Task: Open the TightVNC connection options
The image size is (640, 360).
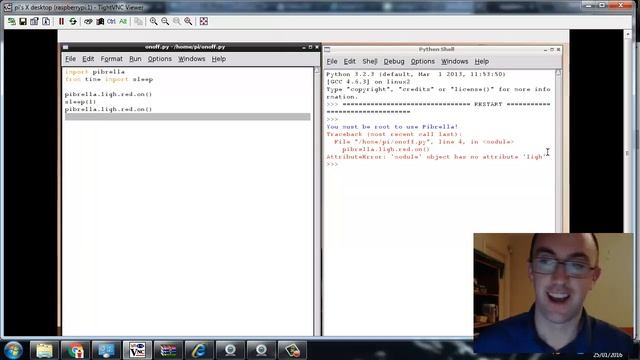Action: [34, 21]
